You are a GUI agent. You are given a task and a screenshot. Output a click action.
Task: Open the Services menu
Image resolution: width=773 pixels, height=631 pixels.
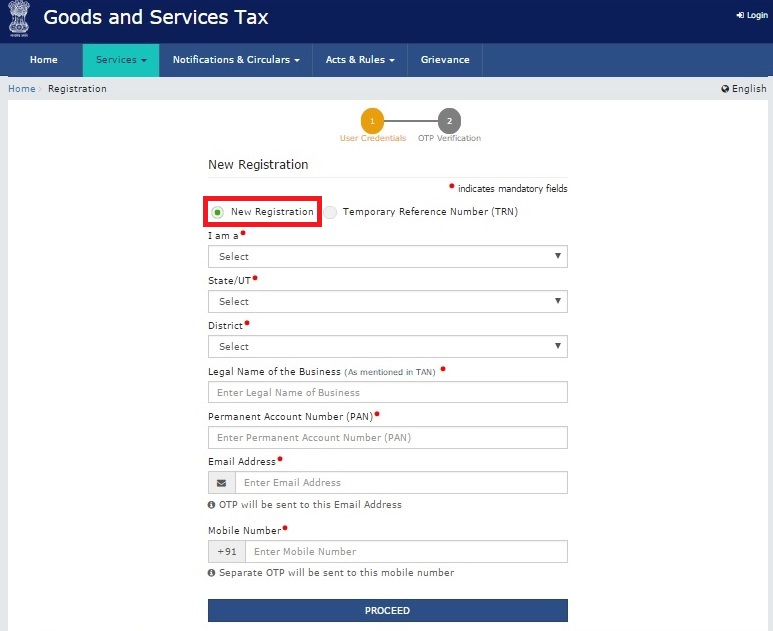coord(121,60)
